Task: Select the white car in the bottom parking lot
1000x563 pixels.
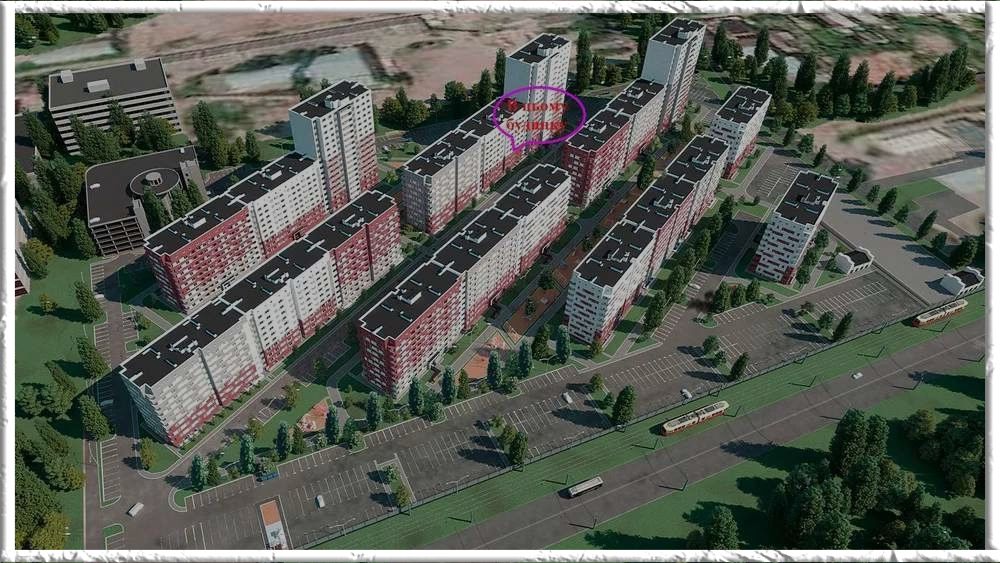Action: point(320,500)
